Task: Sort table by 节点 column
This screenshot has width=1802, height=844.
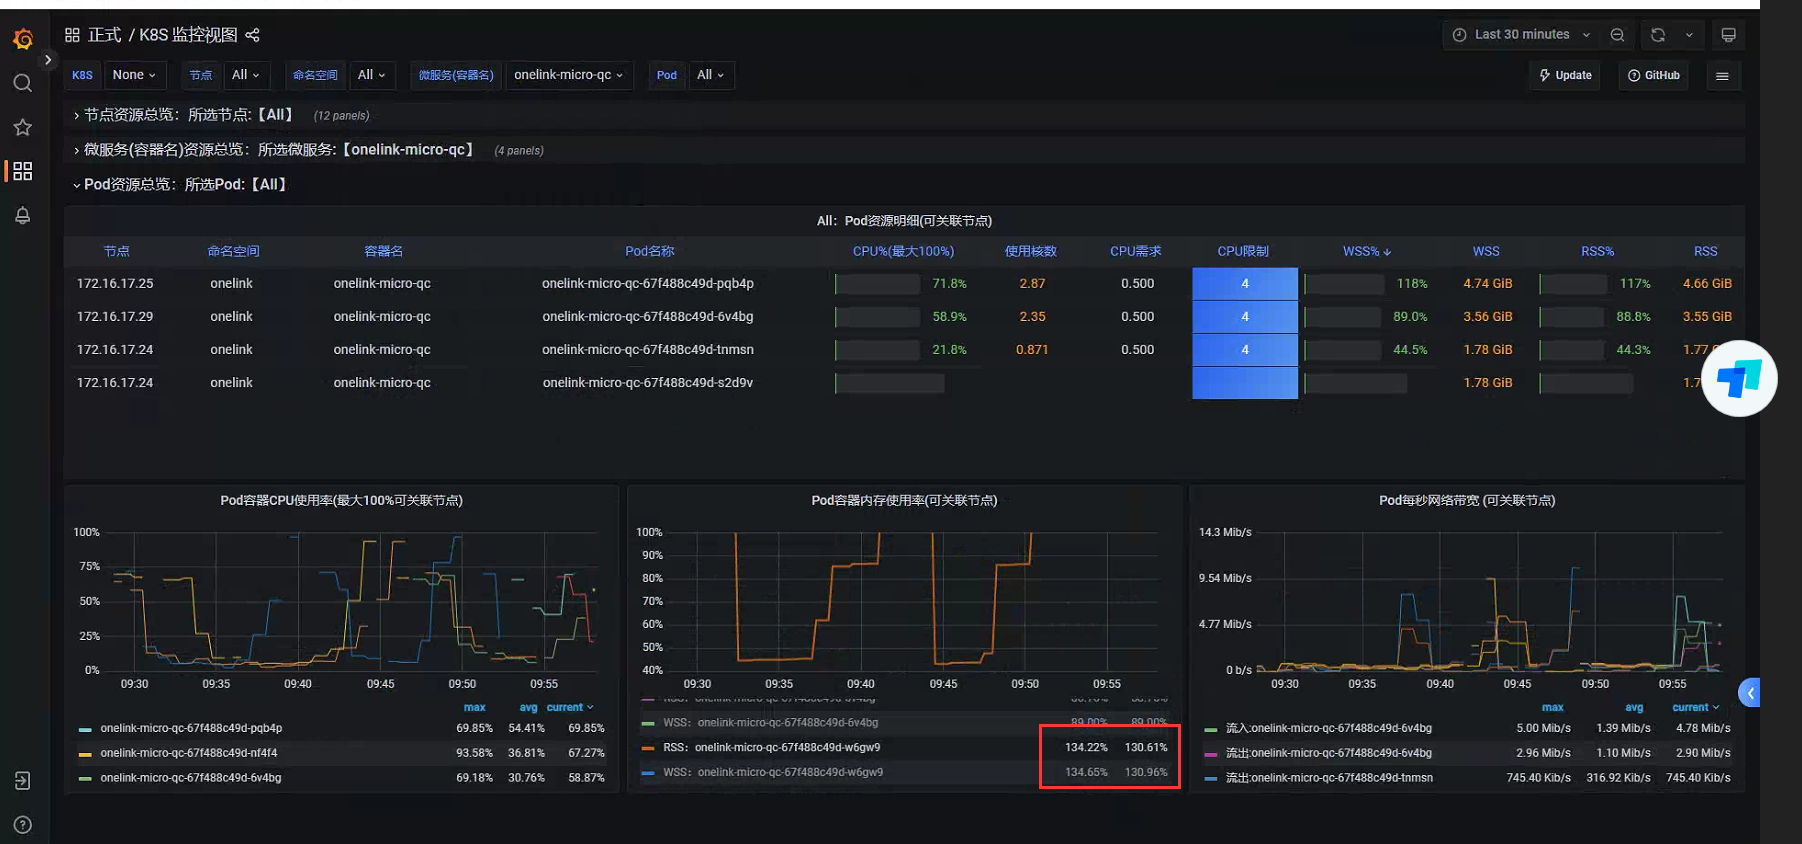Action: pos(116,251)
